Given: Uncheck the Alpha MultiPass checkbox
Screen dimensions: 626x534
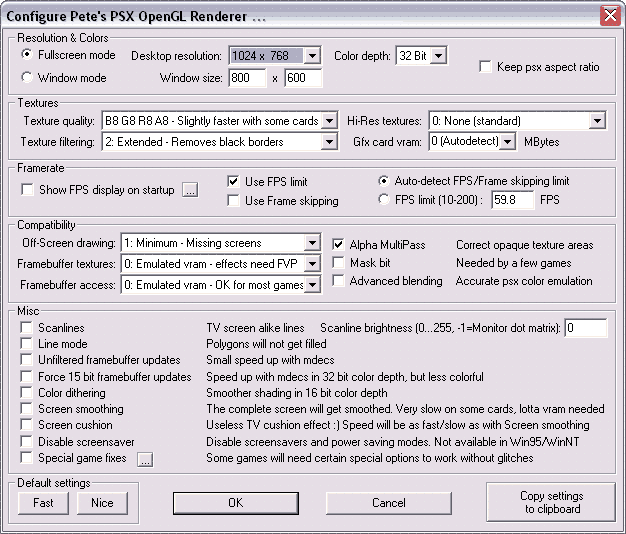Looking at the screenshot, I should coord(338,244).
